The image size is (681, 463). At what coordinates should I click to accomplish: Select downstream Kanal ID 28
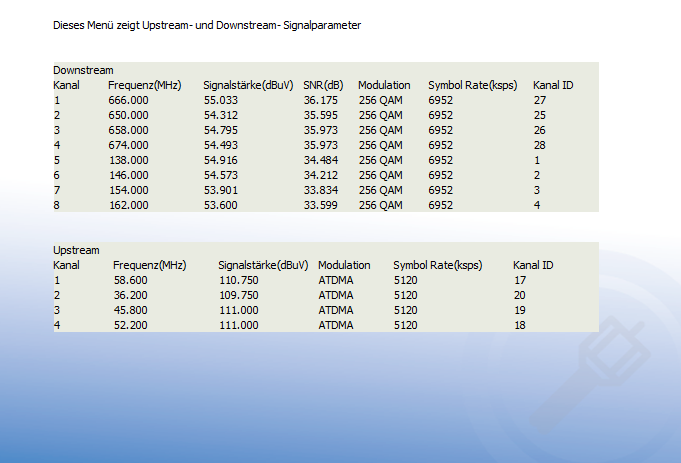click(x=539, y=146)
